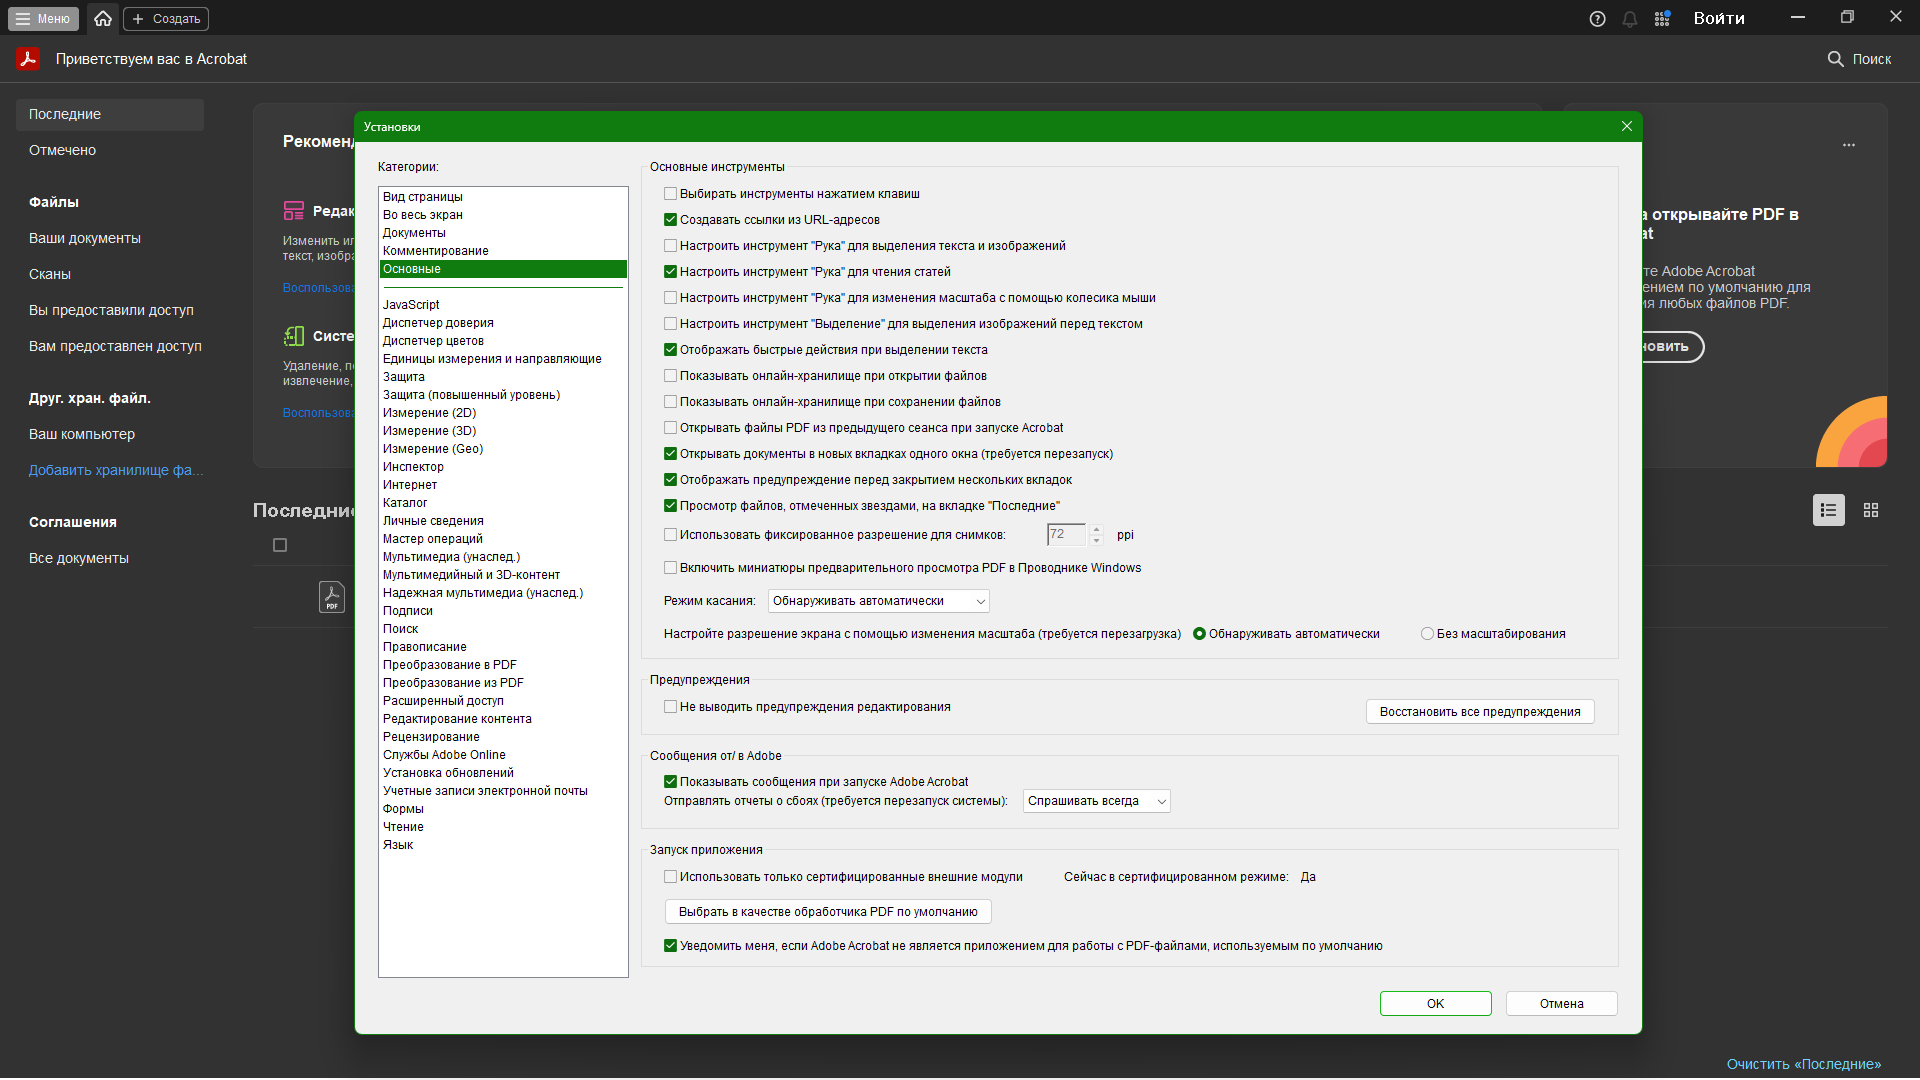Click the Acrobat logo icon

tap(28, 59)
